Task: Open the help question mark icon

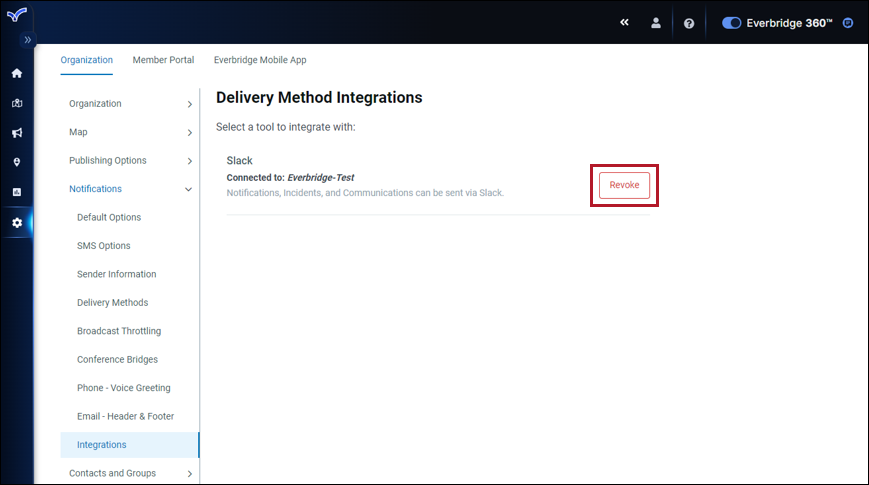Action: 689,23
